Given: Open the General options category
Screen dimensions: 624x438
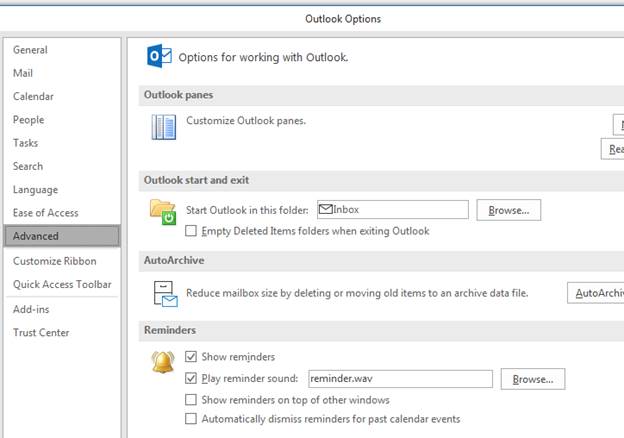Looking at the screenshot, I should (62, 50).
